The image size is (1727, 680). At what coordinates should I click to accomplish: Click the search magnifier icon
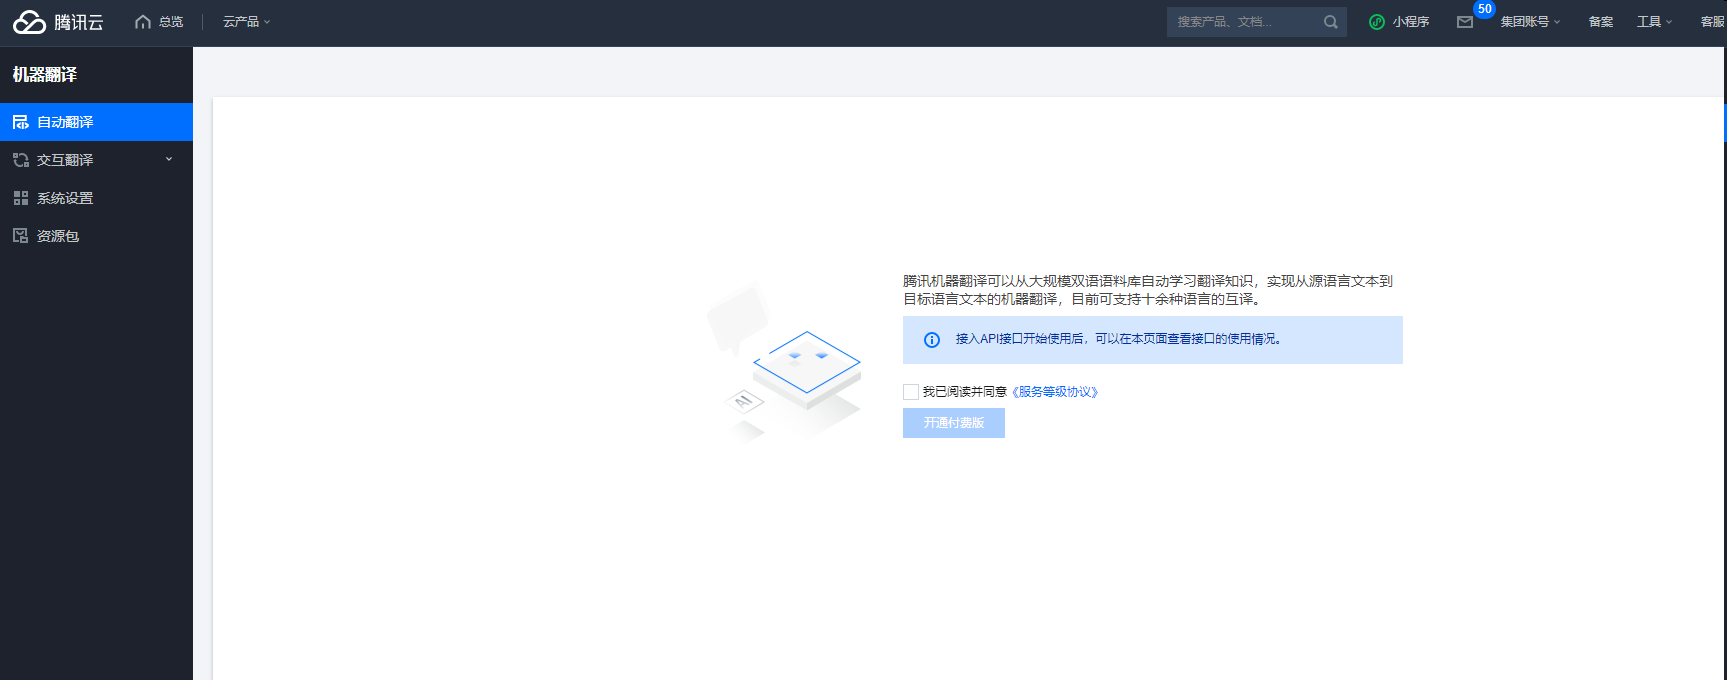pyautogui.click(x=1331, y=22)
